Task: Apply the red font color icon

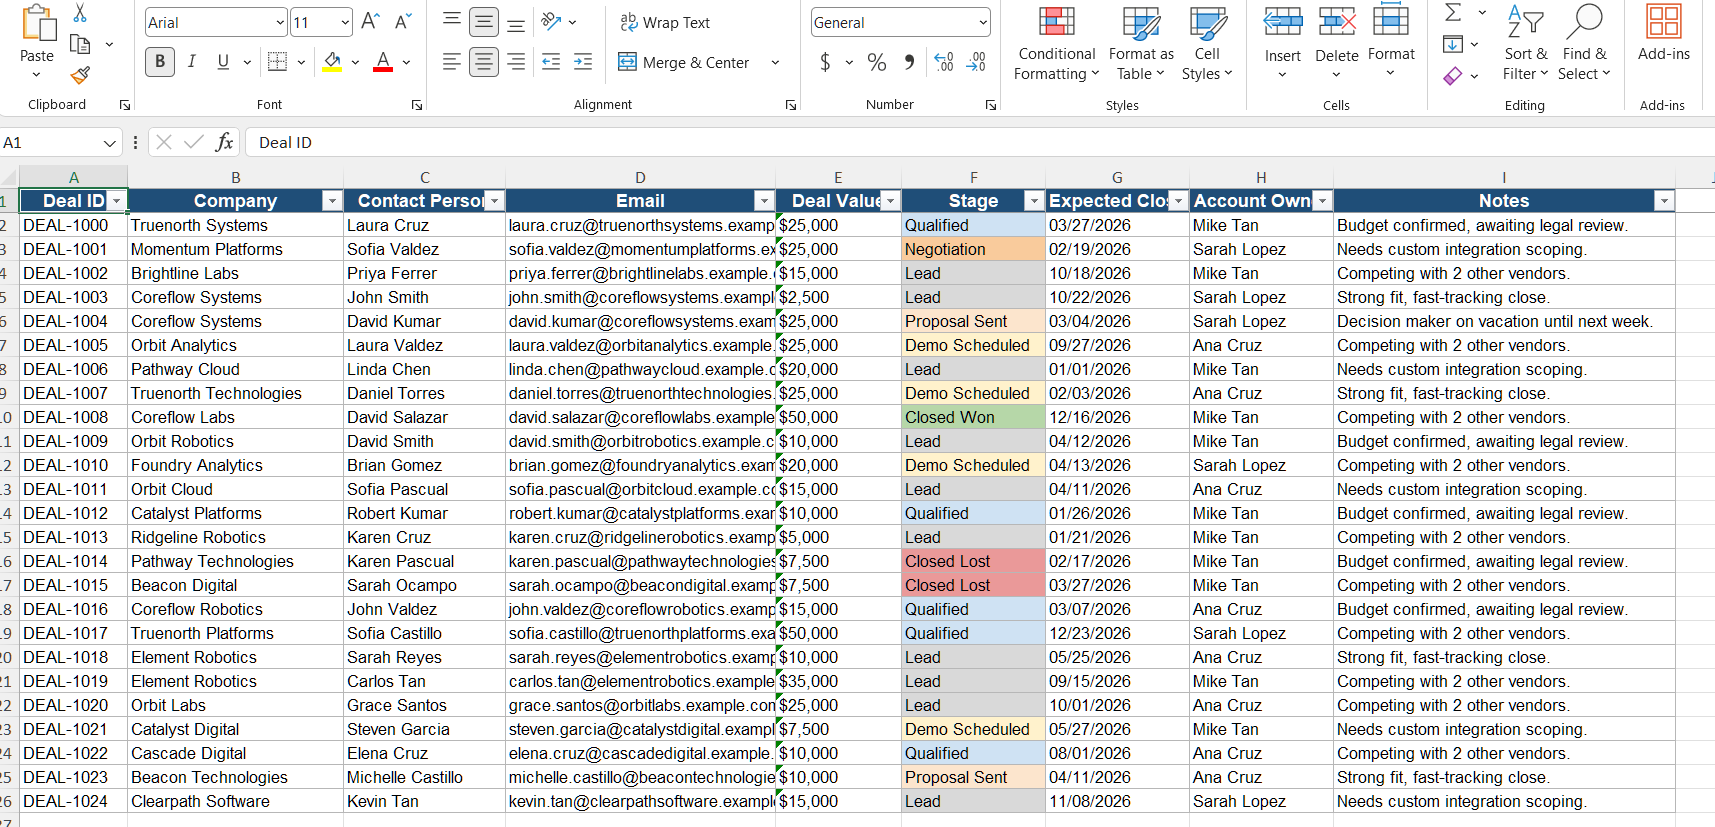Action: coord(382,62)
